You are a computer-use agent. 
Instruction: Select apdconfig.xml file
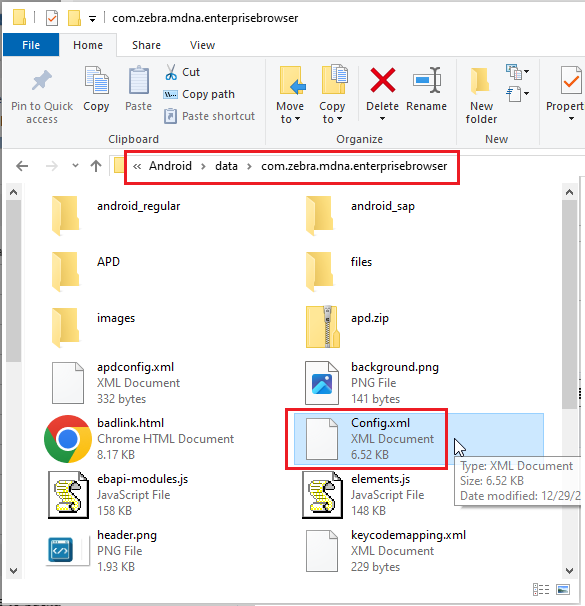coord(116,383)
